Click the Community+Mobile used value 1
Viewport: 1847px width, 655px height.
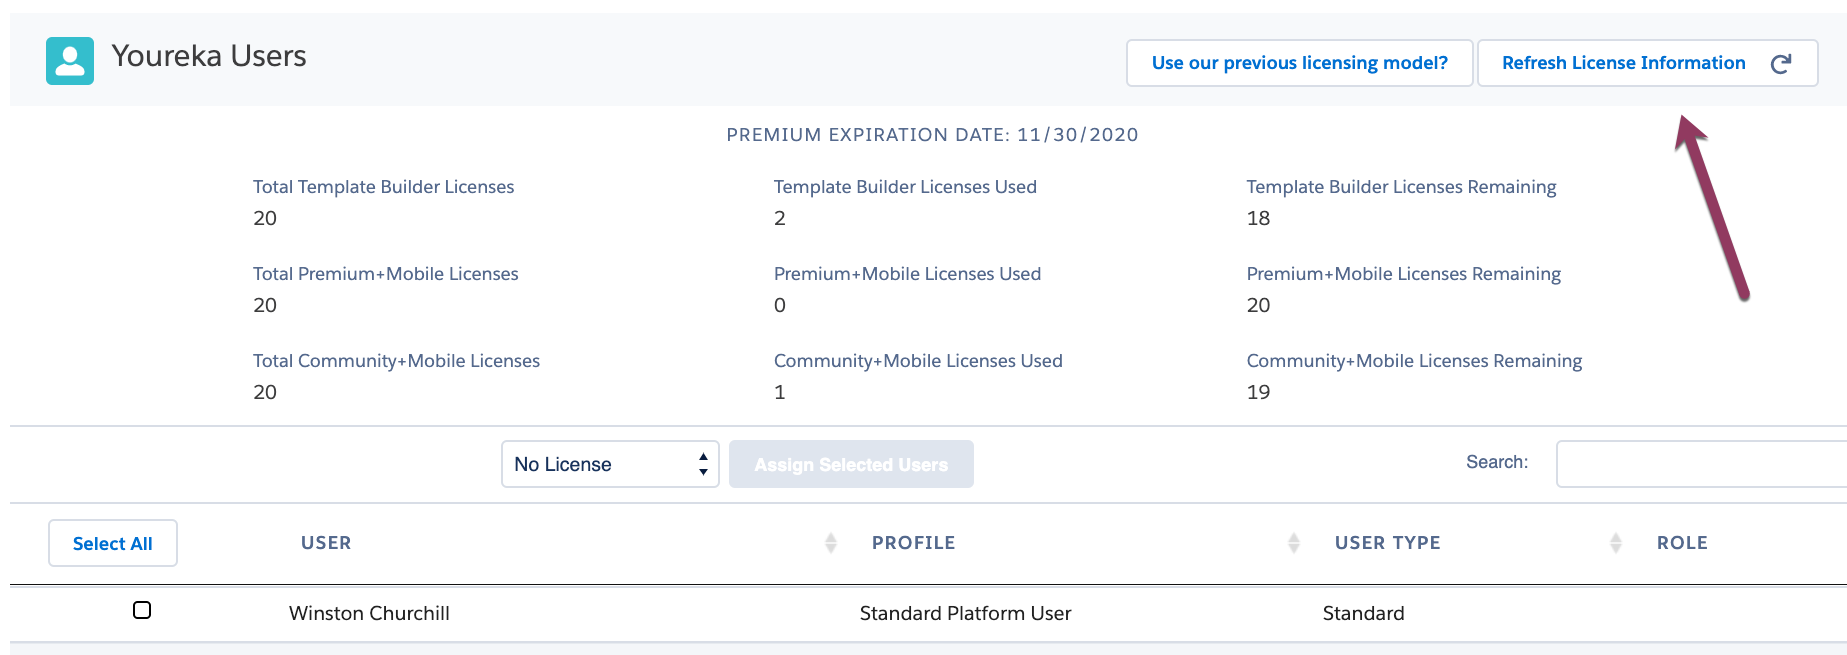[780, 392]
